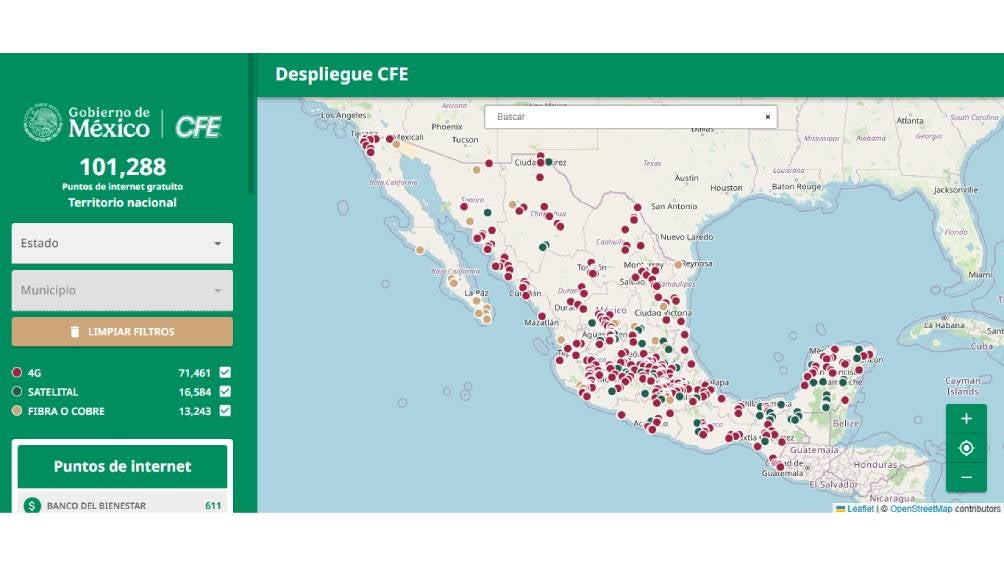Center map on my current location
The image size is (1004, 565).
pos(966,448)
